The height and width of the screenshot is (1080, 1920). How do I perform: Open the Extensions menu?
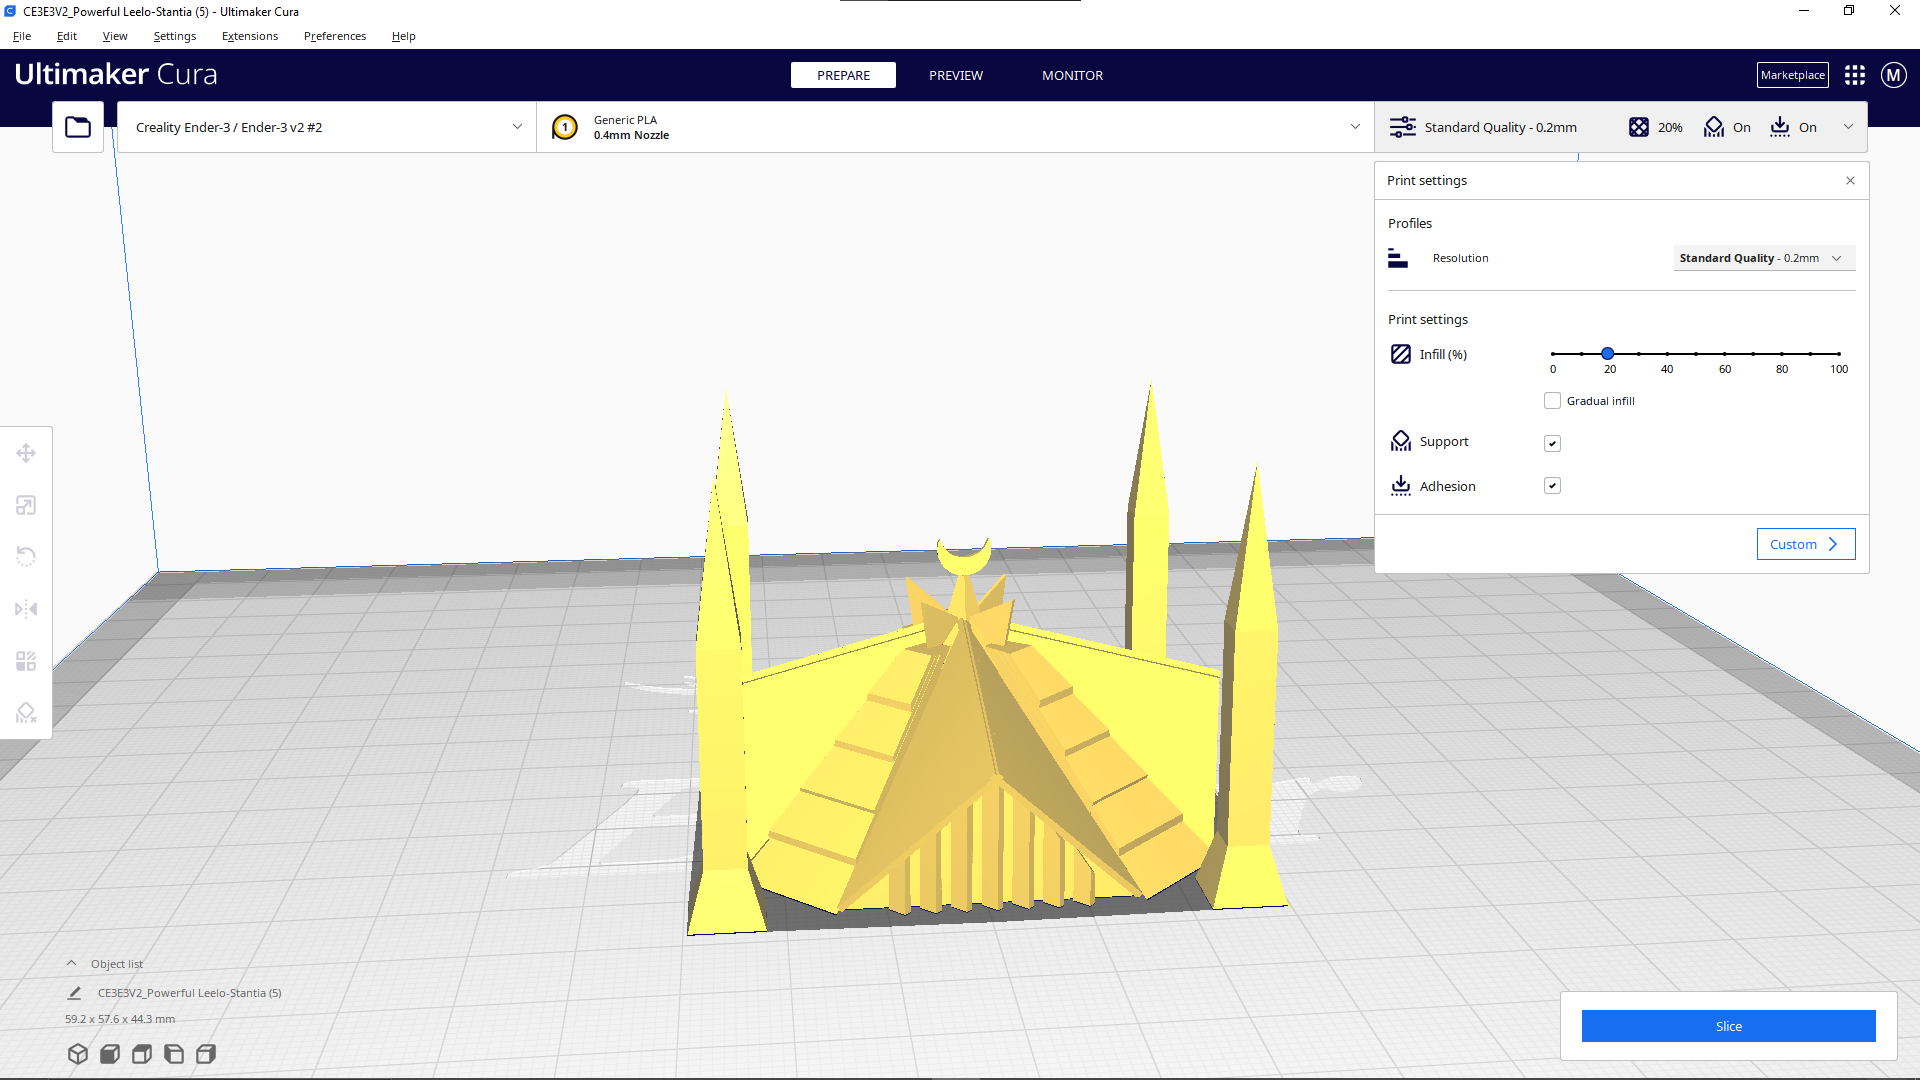[x=249, y=36]
